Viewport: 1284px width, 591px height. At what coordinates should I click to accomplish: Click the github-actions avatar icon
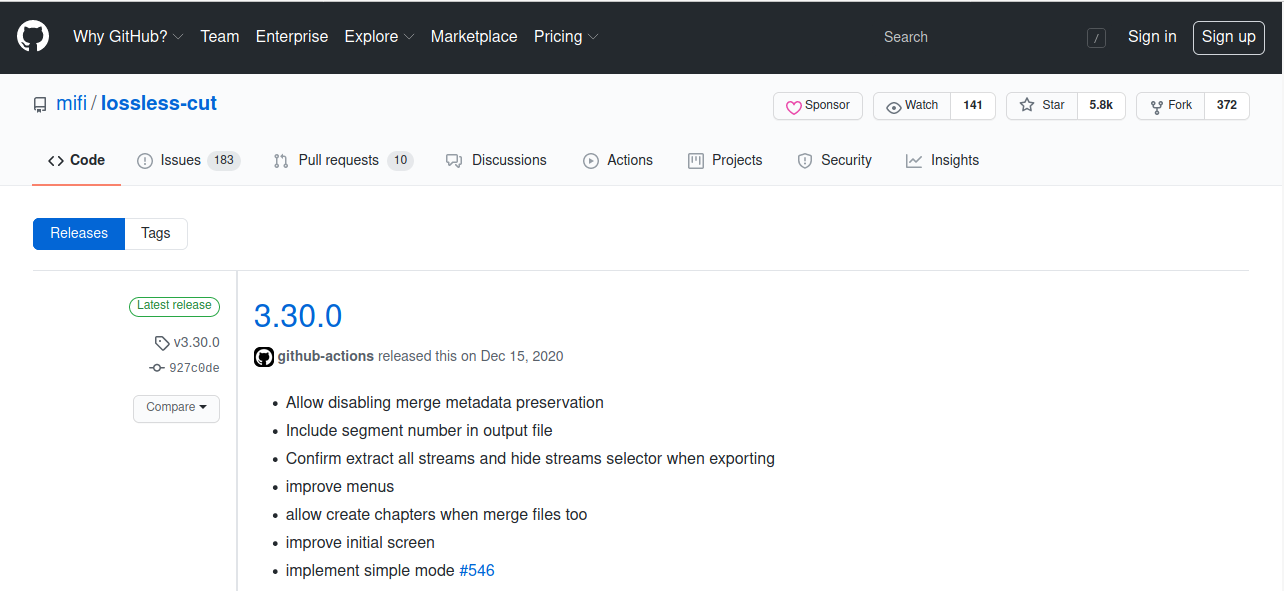(x=264, y=357)
